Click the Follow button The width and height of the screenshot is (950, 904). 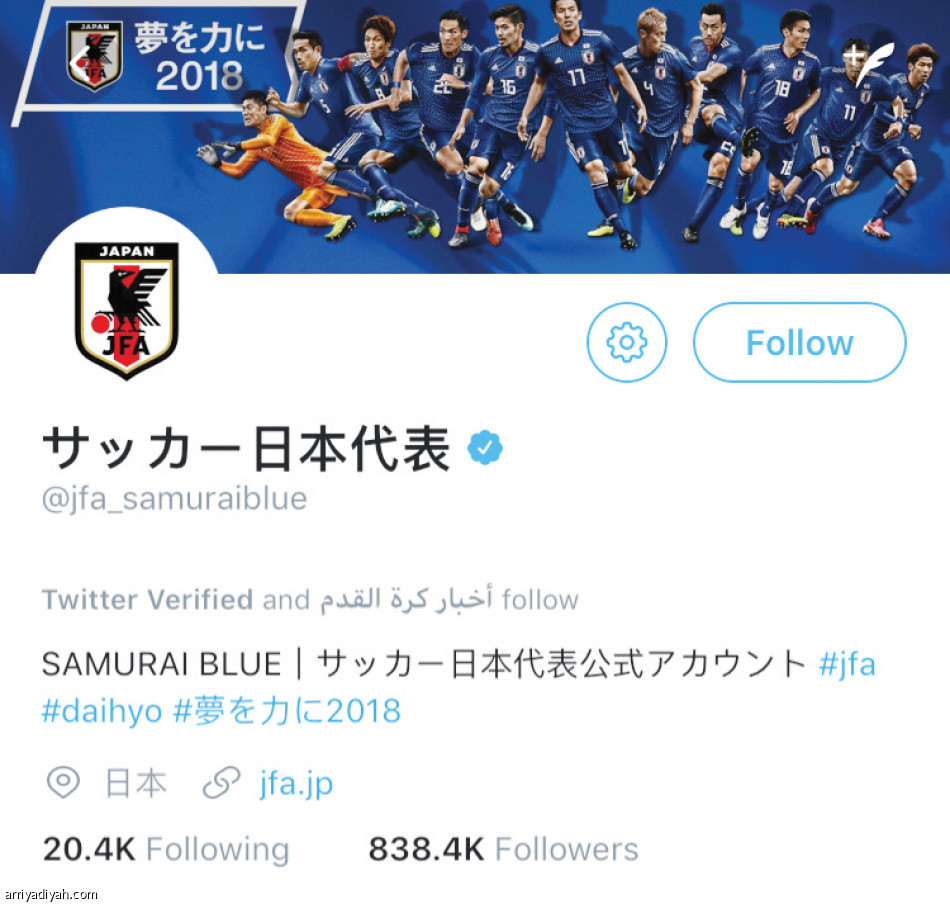[800, 342]
